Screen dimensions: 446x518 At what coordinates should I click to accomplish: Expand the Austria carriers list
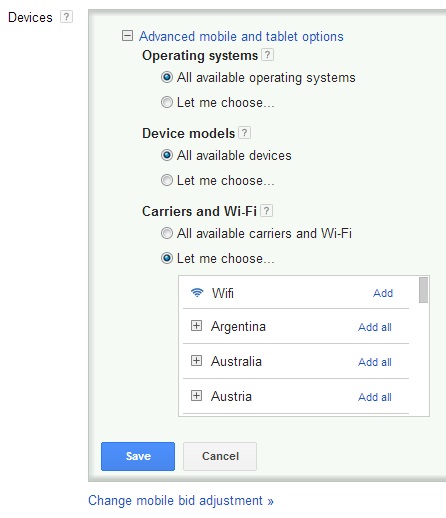196,396
